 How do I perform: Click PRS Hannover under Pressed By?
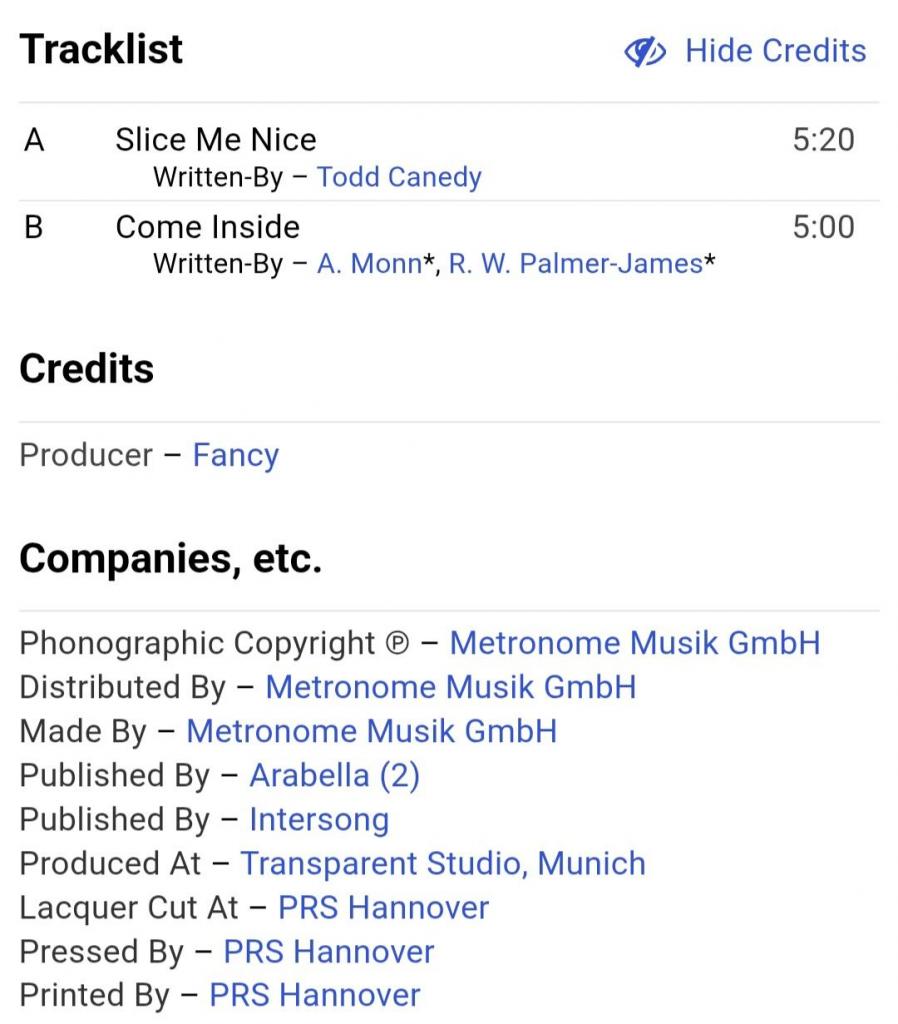329,951
